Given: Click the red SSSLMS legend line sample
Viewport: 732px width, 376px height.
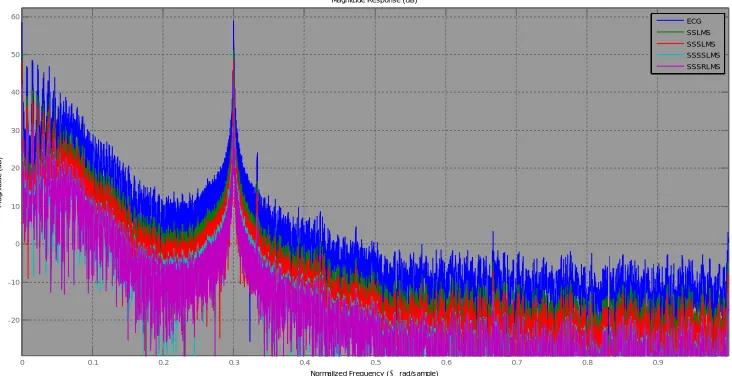Looking at the screenshot, I should click(670, 44).
